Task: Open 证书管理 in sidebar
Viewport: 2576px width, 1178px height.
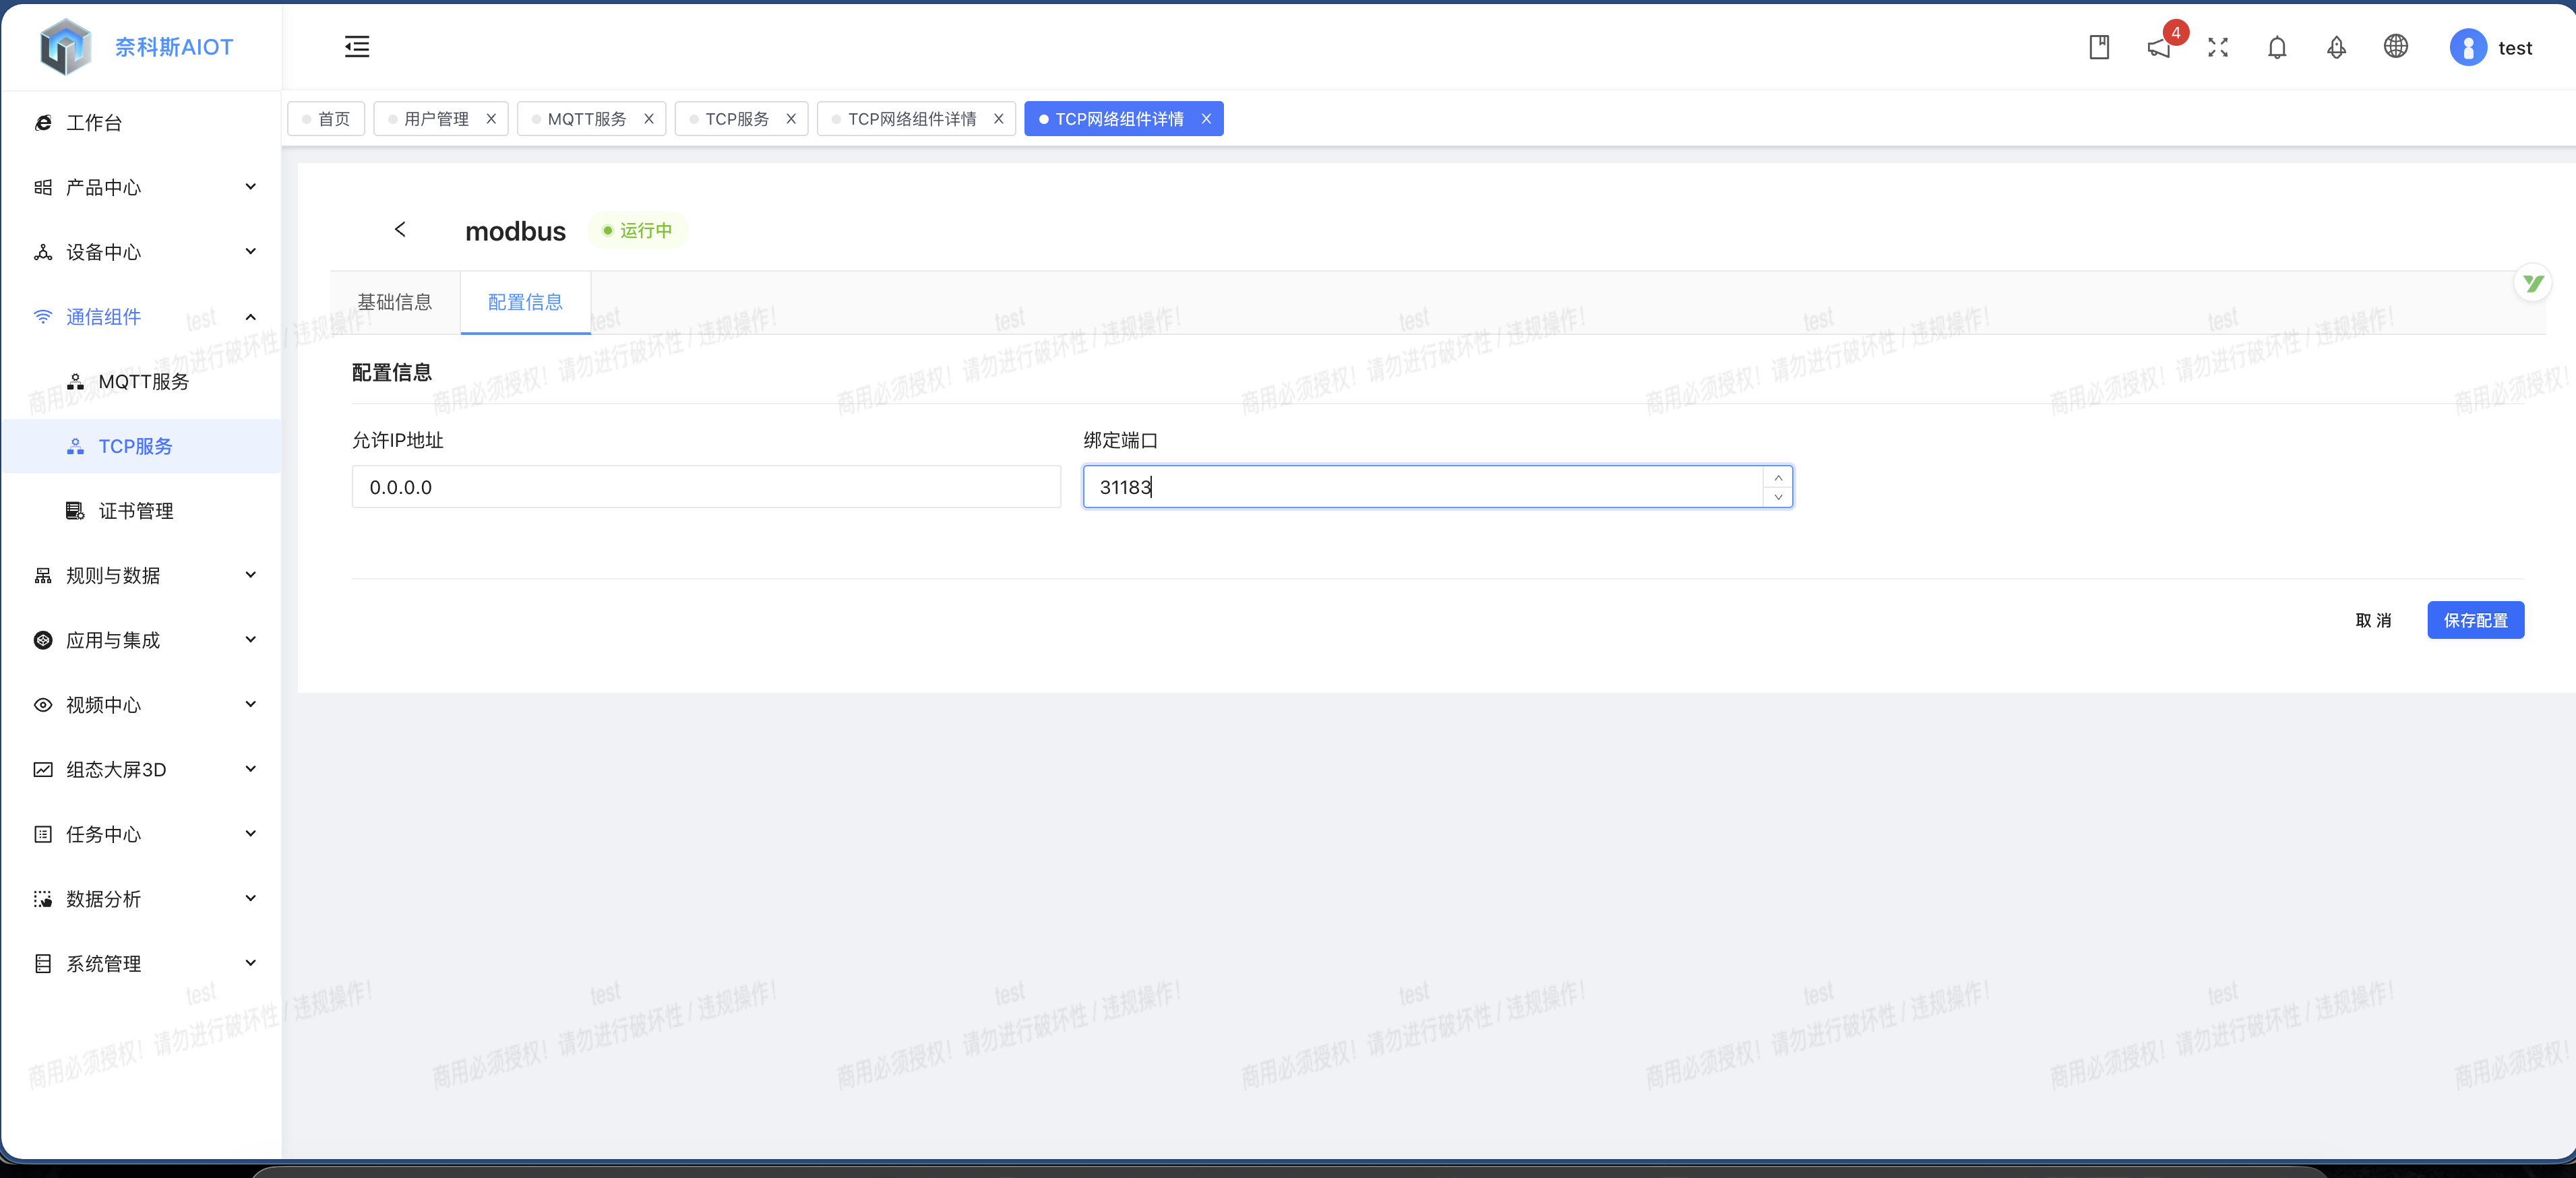Action: tap(141, 511)
